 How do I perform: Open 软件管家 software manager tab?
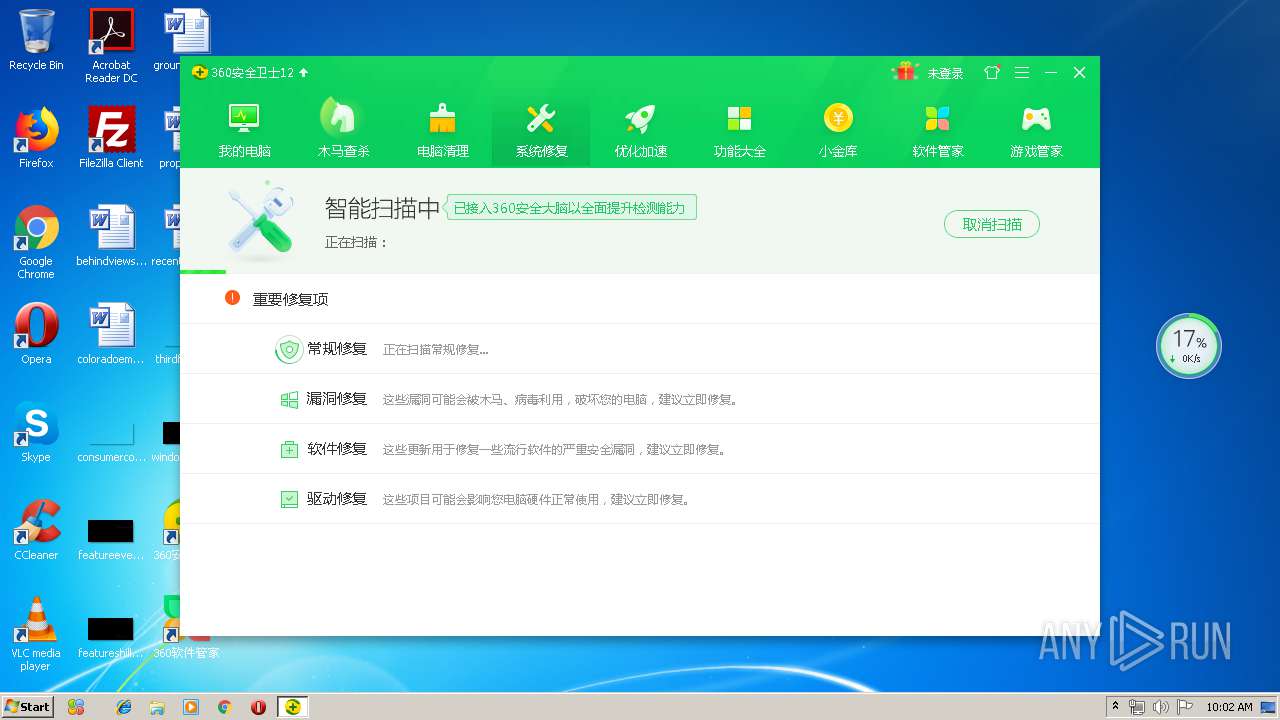[937, 129]
